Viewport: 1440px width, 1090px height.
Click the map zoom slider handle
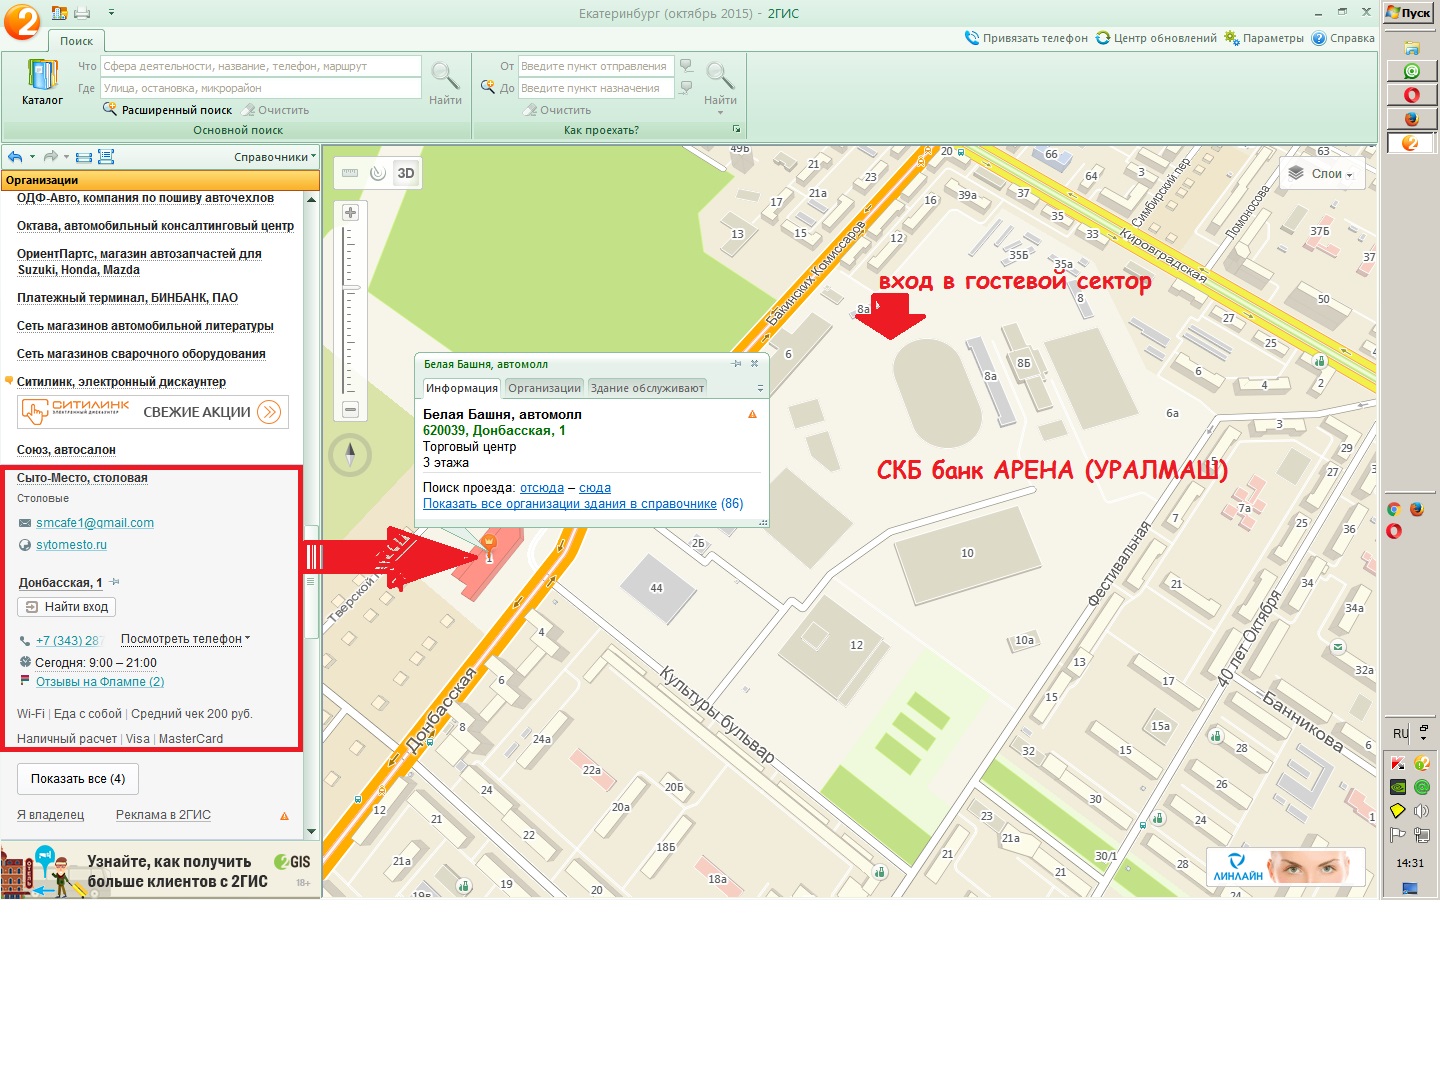click(x=351, y=288)
